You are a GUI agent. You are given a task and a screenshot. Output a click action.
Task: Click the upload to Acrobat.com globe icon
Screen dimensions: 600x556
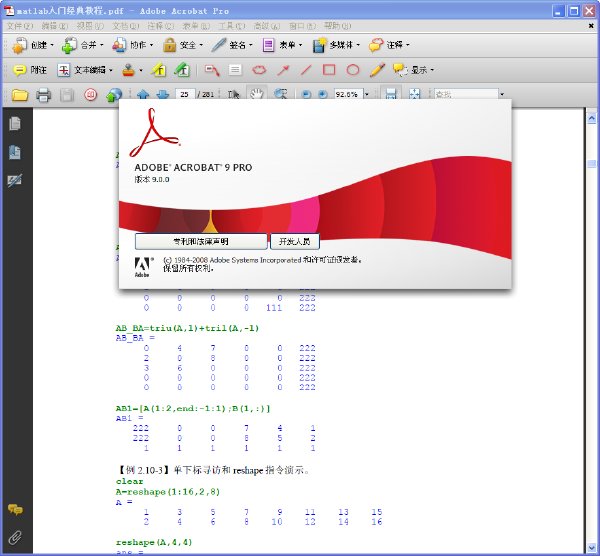[114, 94]
